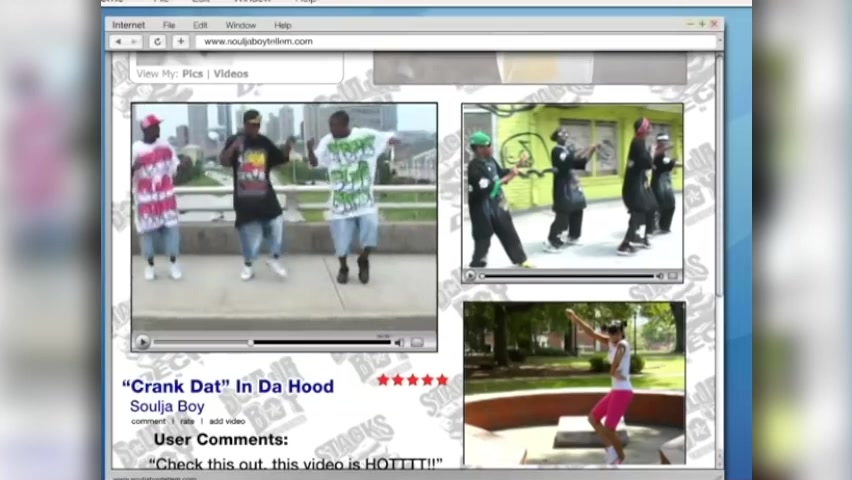Minimize the browser window
Screen dimensions: 852x480
pyautogui.click(x=691, y=24)
